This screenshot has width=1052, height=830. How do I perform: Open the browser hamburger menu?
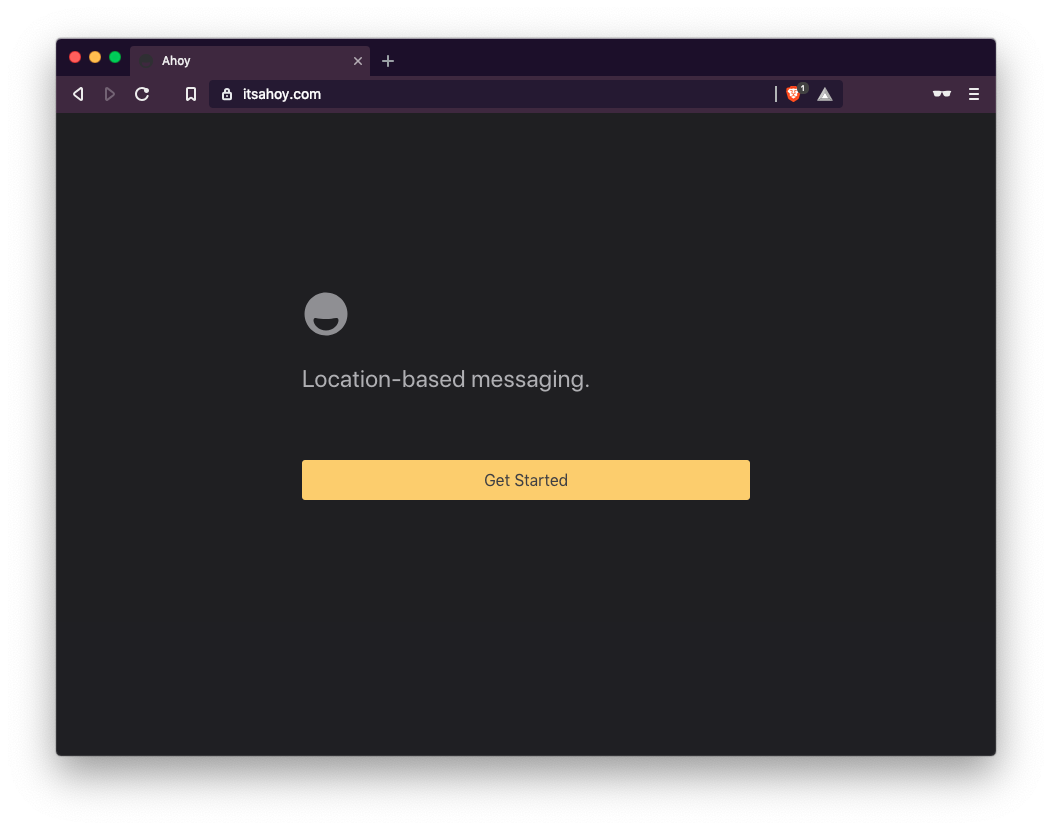[x=974, y=94]
